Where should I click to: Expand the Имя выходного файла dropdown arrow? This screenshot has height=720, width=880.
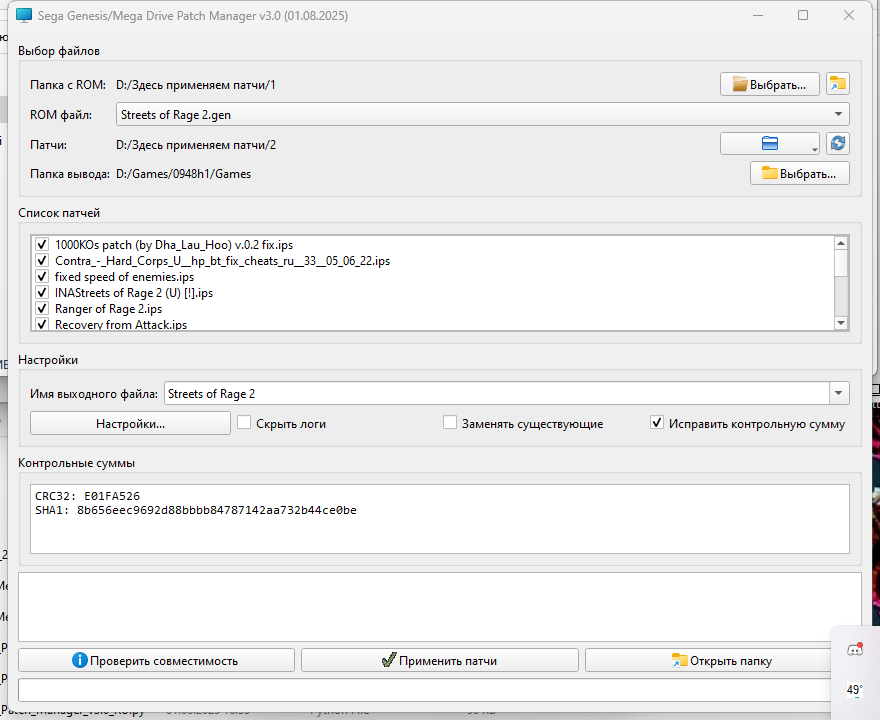tap(839, 393)
